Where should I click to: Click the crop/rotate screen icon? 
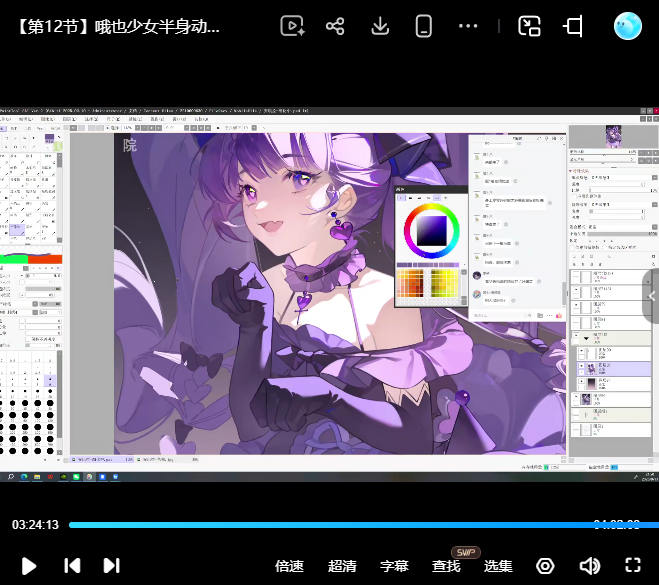point(573,26)
